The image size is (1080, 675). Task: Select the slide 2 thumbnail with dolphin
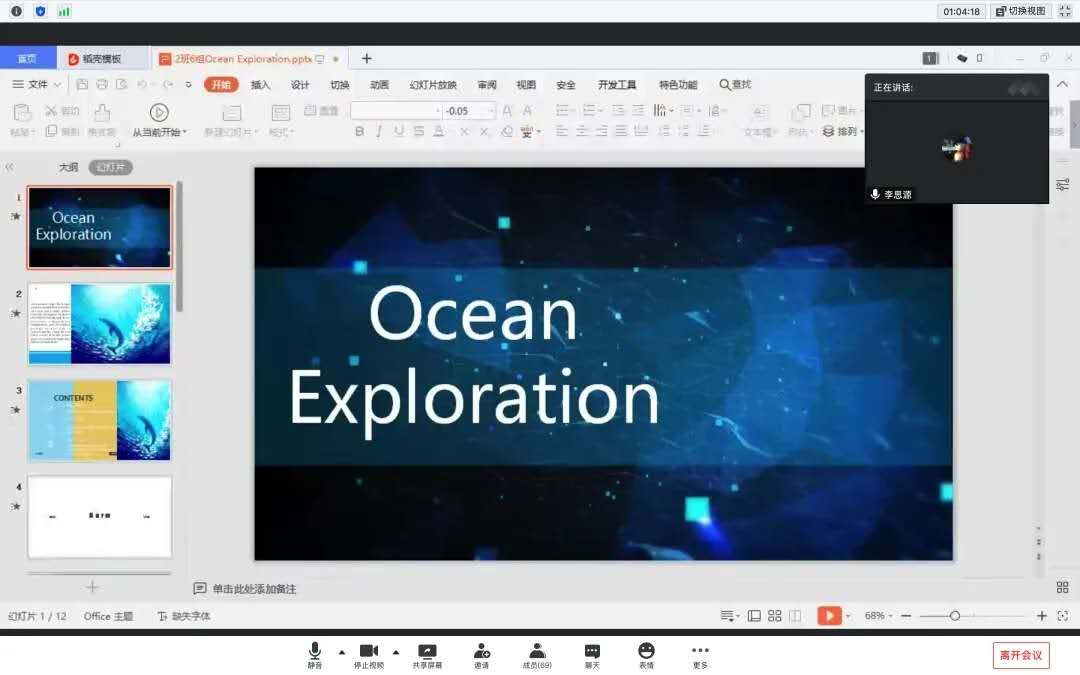(99, 324)
